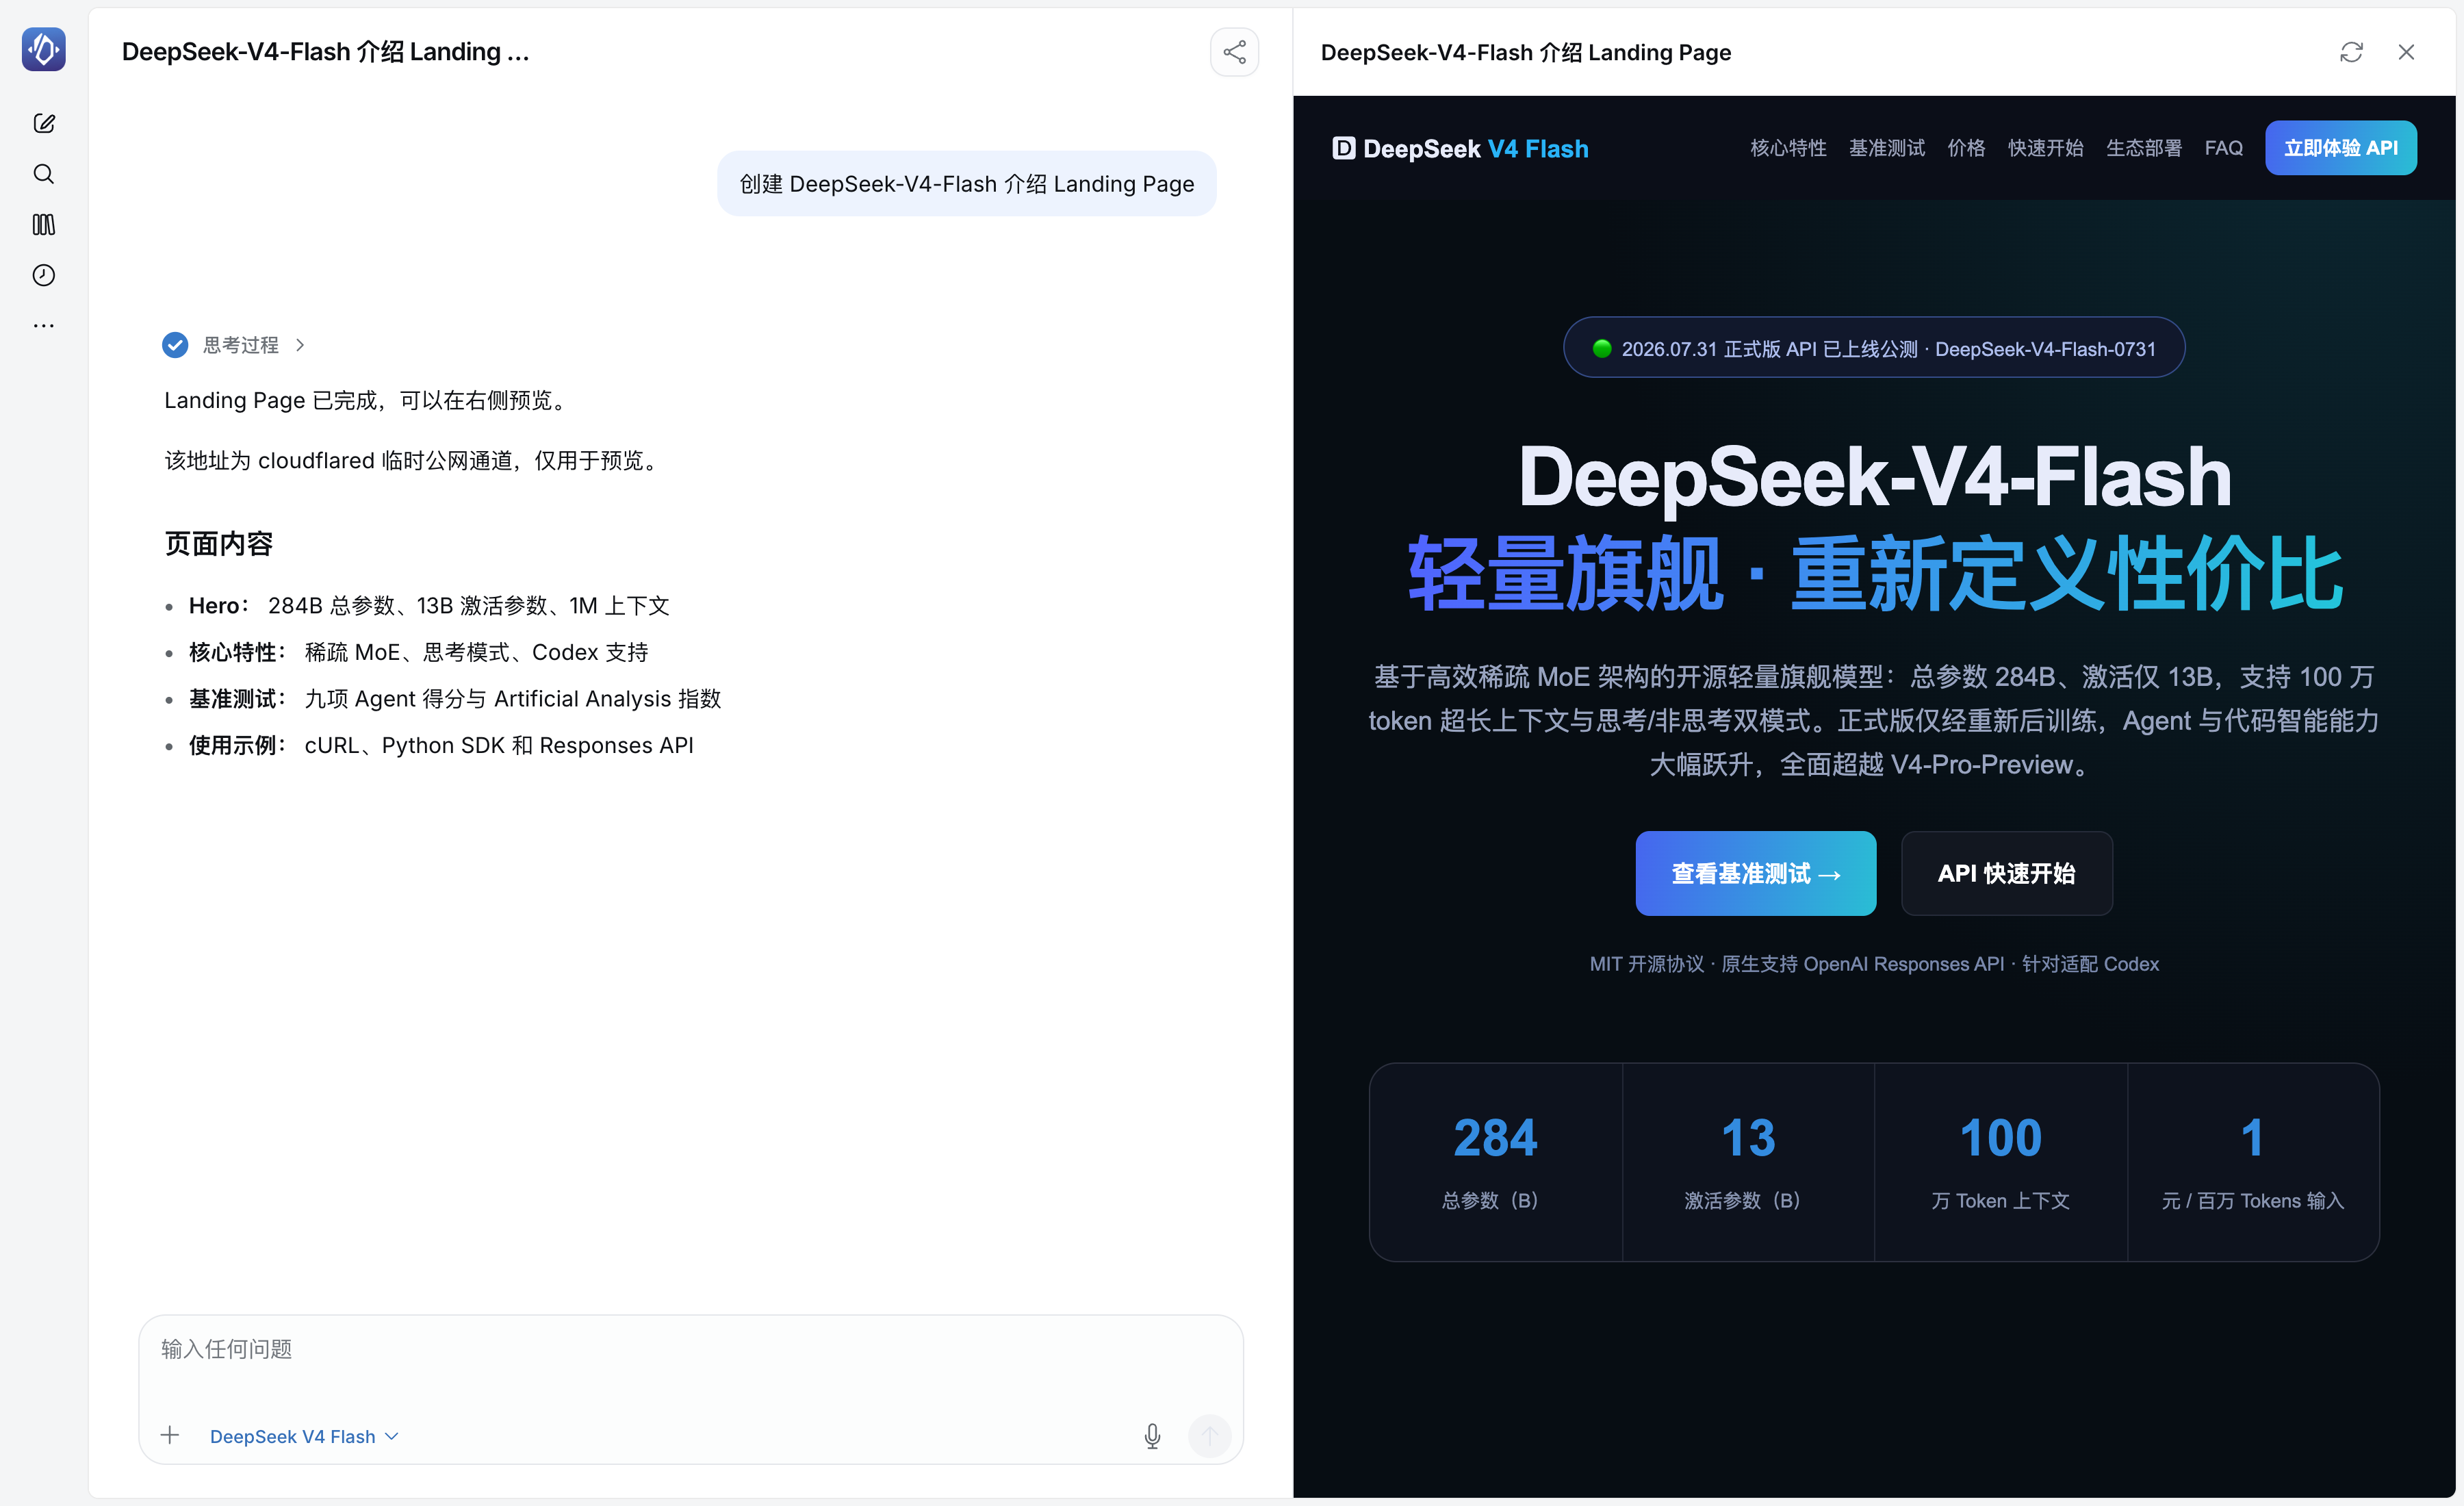Open the DeepSeek V4 Flash model dropdown
Screen dimensions: 2464x1506
pos(304,1436)
